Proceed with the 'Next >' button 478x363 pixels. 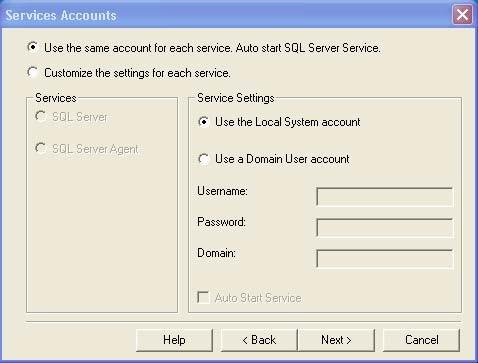(x=336, y=340)
